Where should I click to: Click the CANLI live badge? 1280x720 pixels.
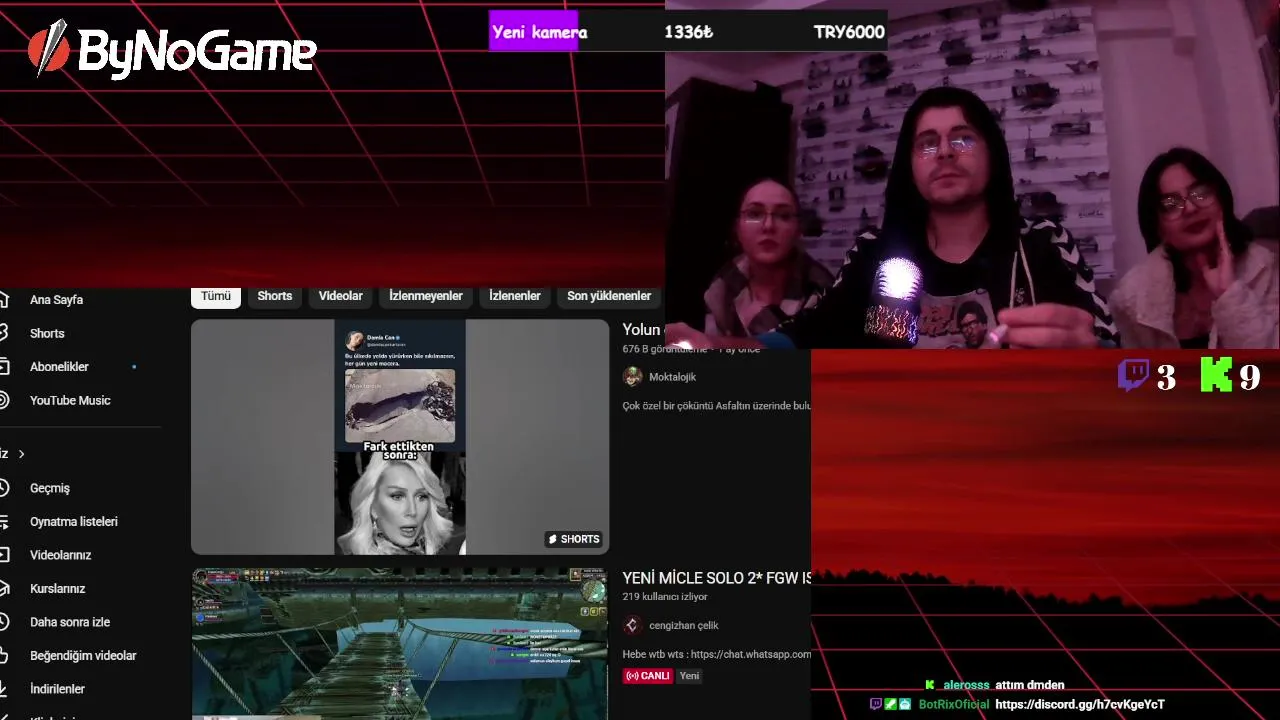[647, 676]
